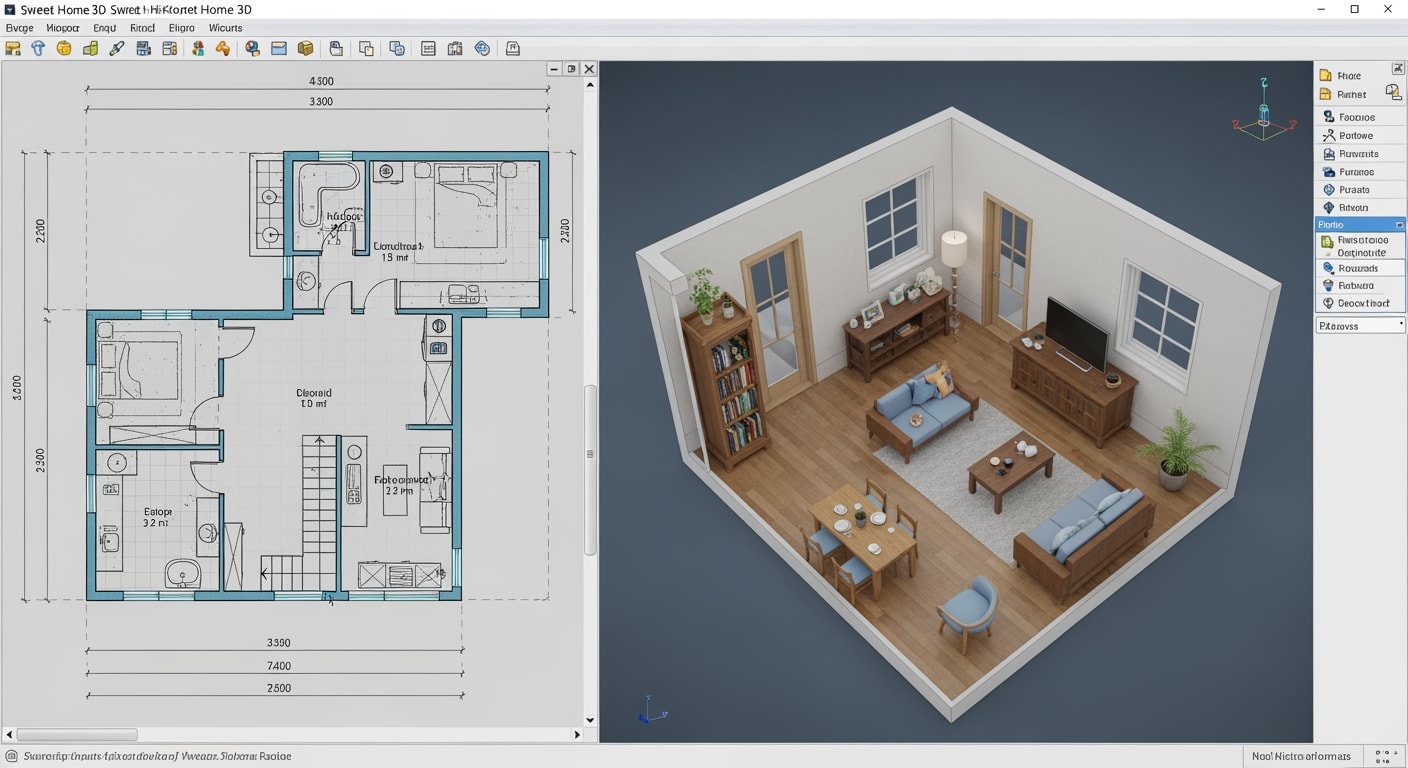Click the document list icon with yellow accent
Viewport: 1408px width, 768px height.
pyautogui.click(x=169, y=48)
